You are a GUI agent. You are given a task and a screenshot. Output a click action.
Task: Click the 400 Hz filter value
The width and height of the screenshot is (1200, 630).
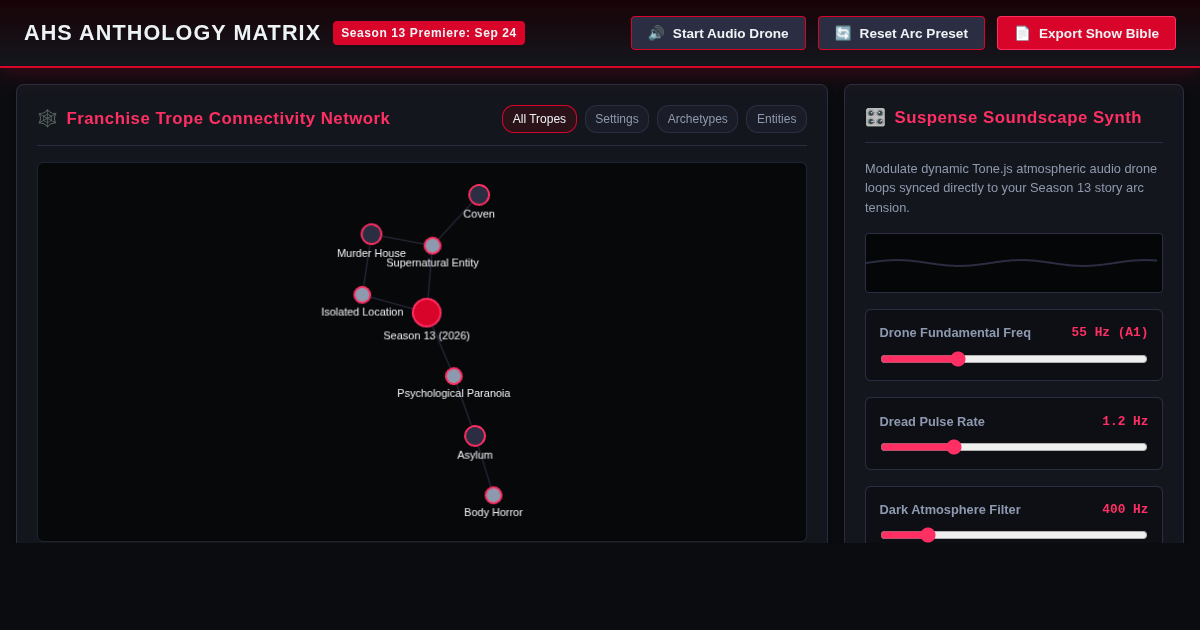click(1125, 509)
